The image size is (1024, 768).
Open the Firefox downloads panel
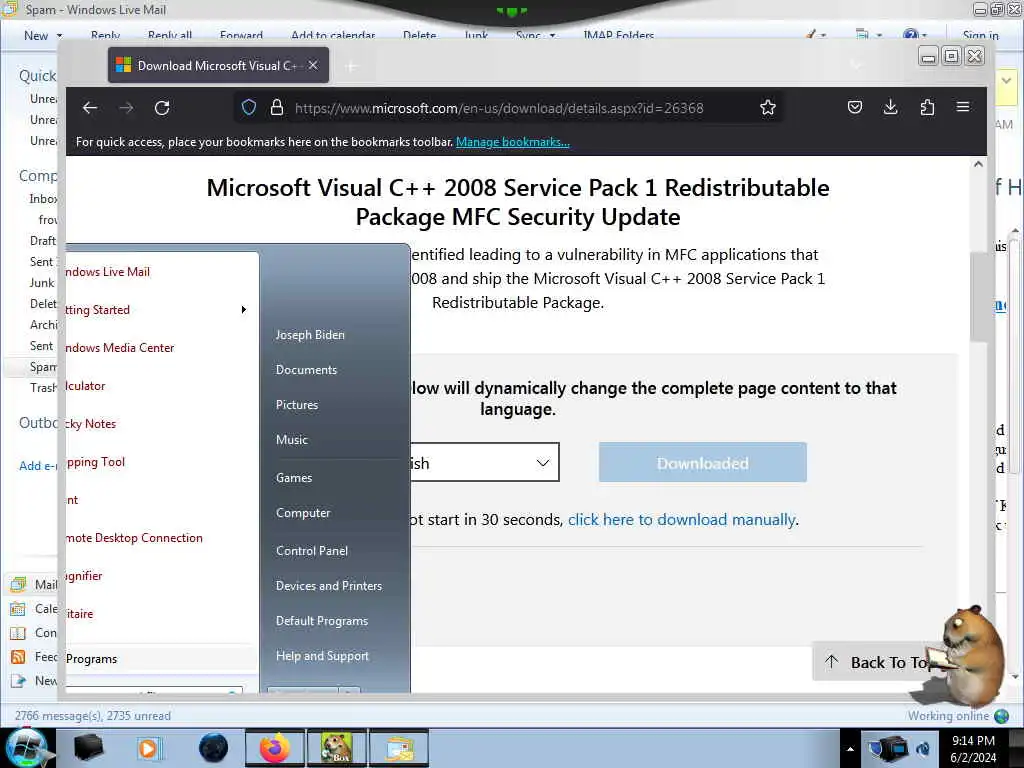890,107
